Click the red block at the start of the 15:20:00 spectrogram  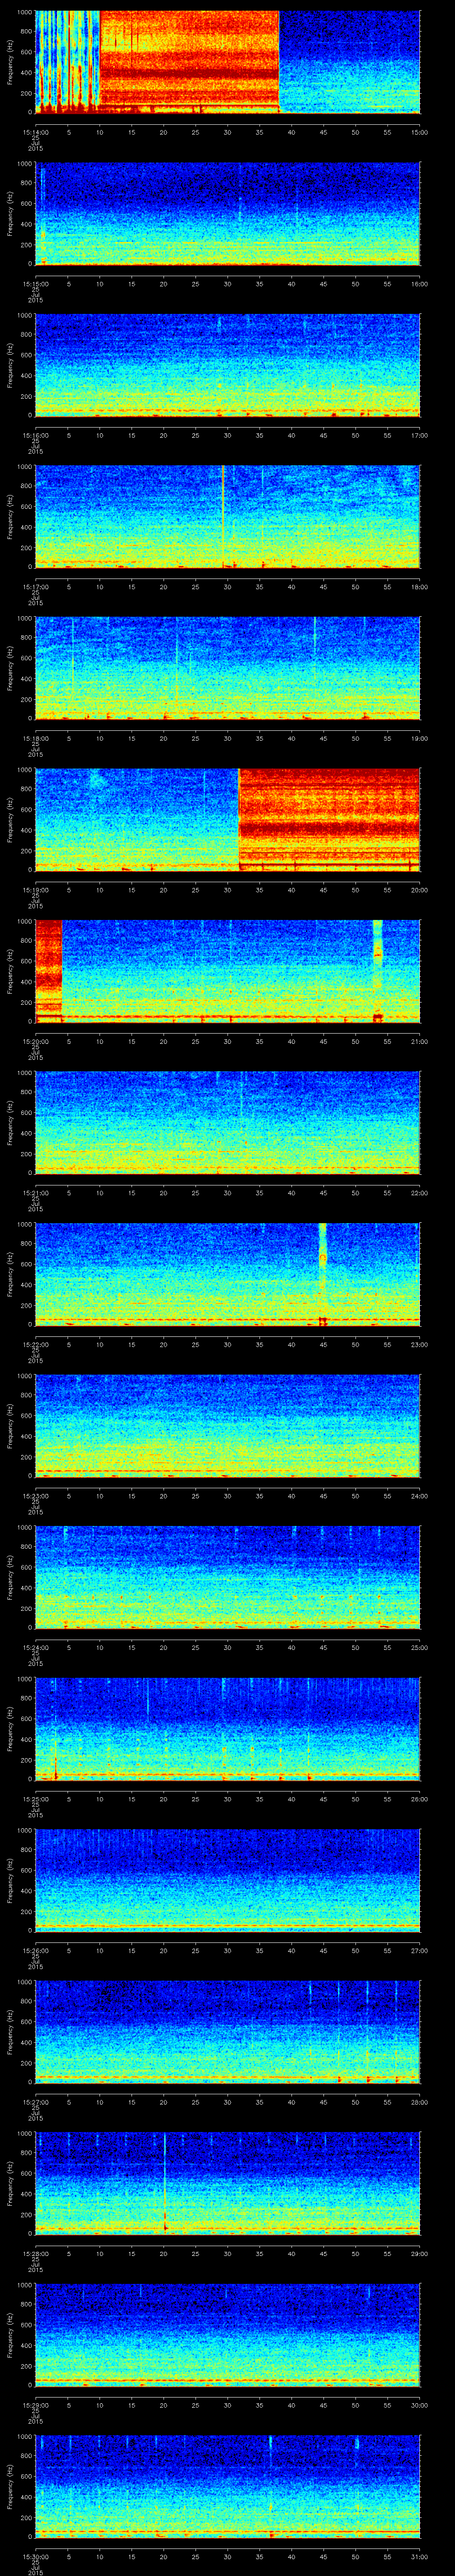(49, 971)
